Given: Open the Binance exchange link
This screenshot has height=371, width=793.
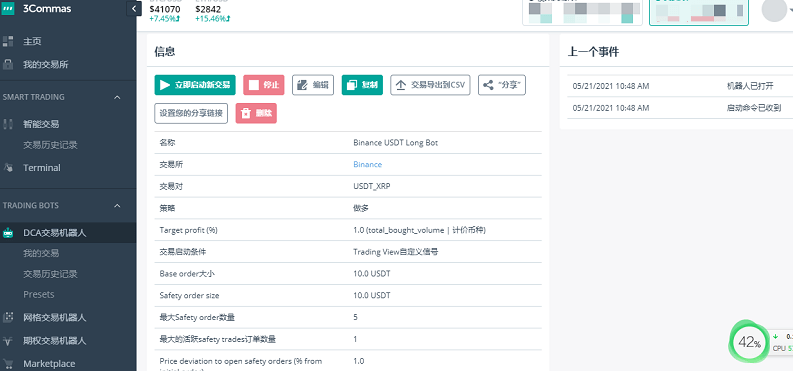Looking at the screenshot, I should point(367,164).
